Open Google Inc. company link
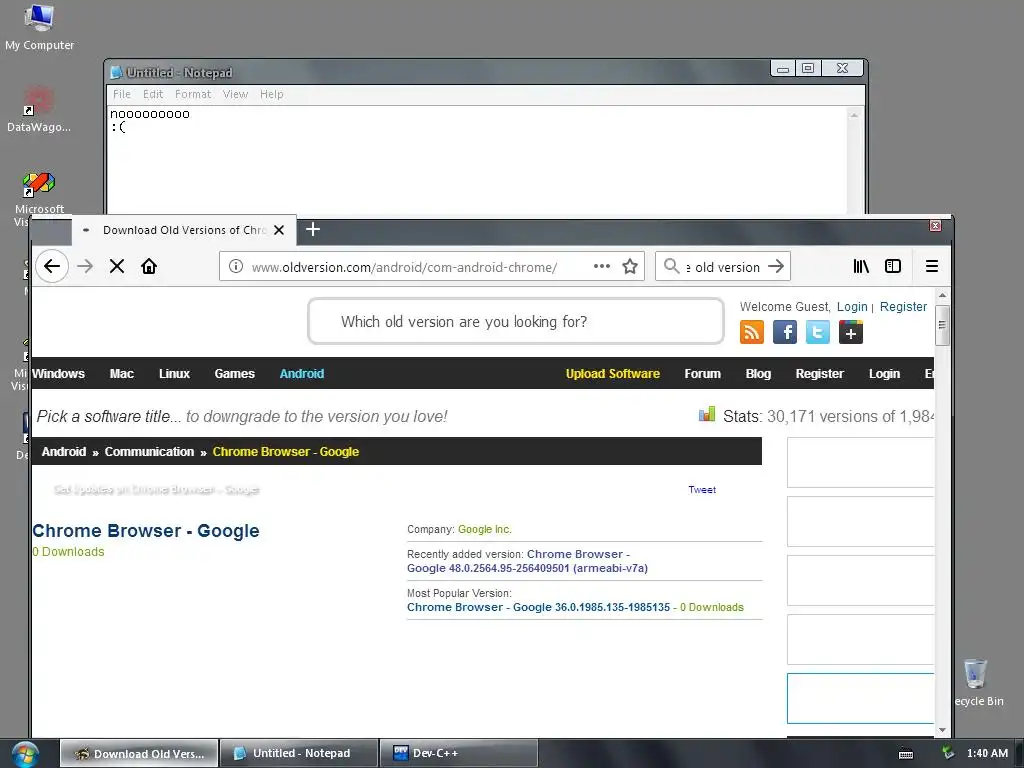 pos(485,530)
